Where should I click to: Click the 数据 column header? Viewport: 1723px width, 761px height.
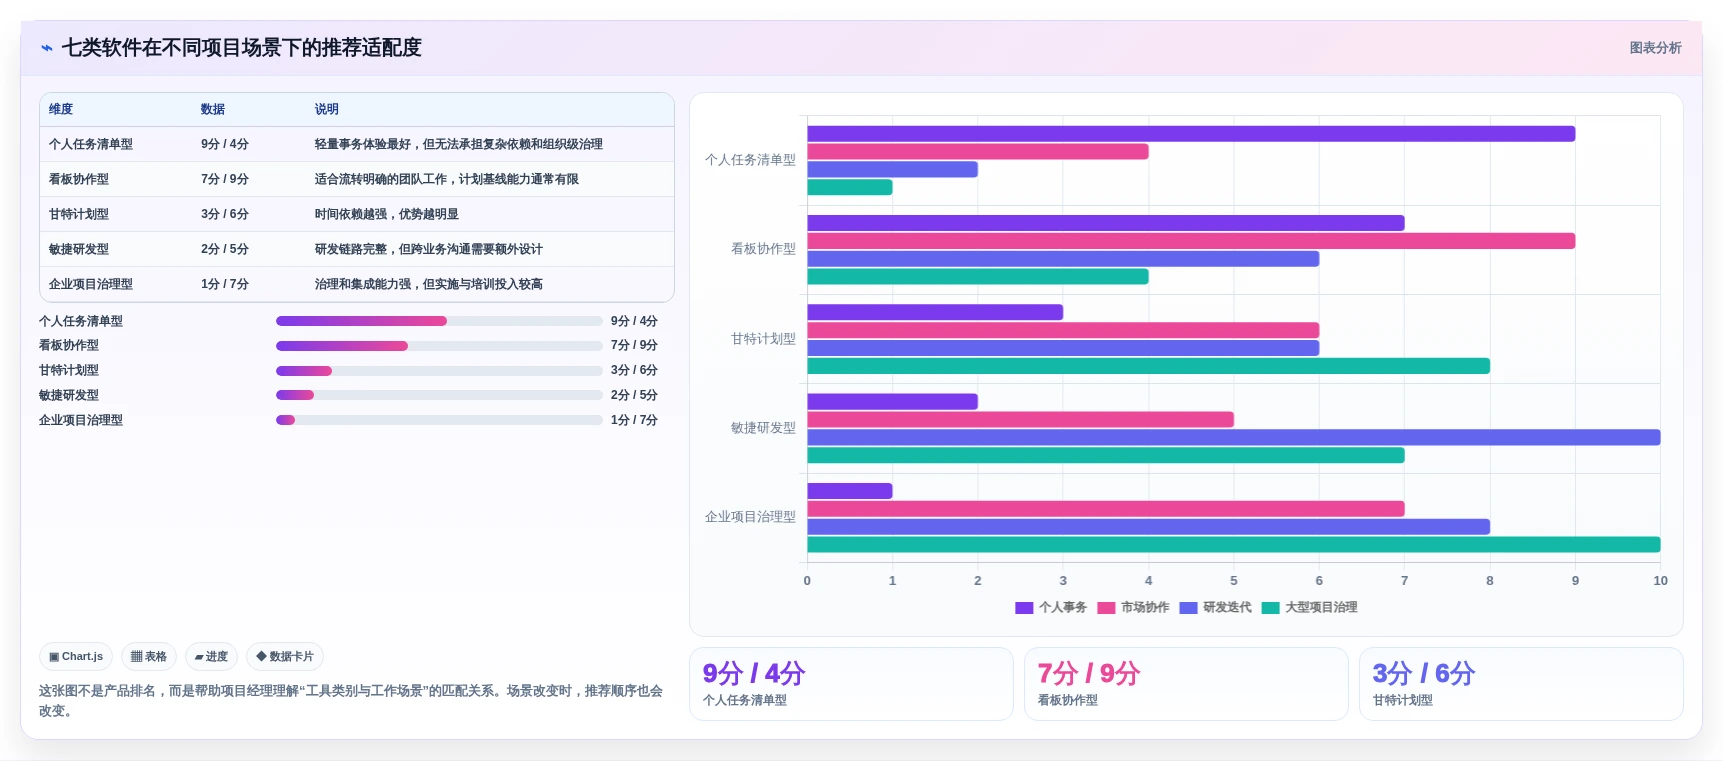click(213, 110)
